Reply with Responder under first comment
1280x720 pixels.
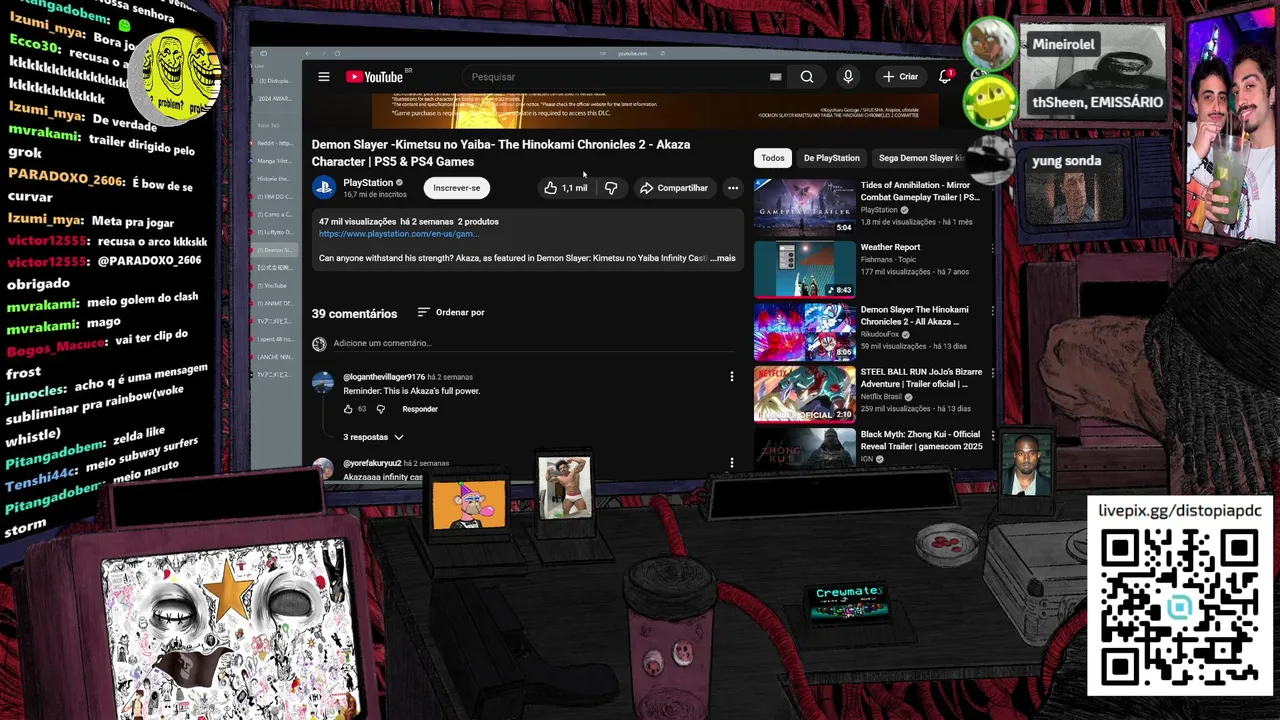click(x=420, y=409)
